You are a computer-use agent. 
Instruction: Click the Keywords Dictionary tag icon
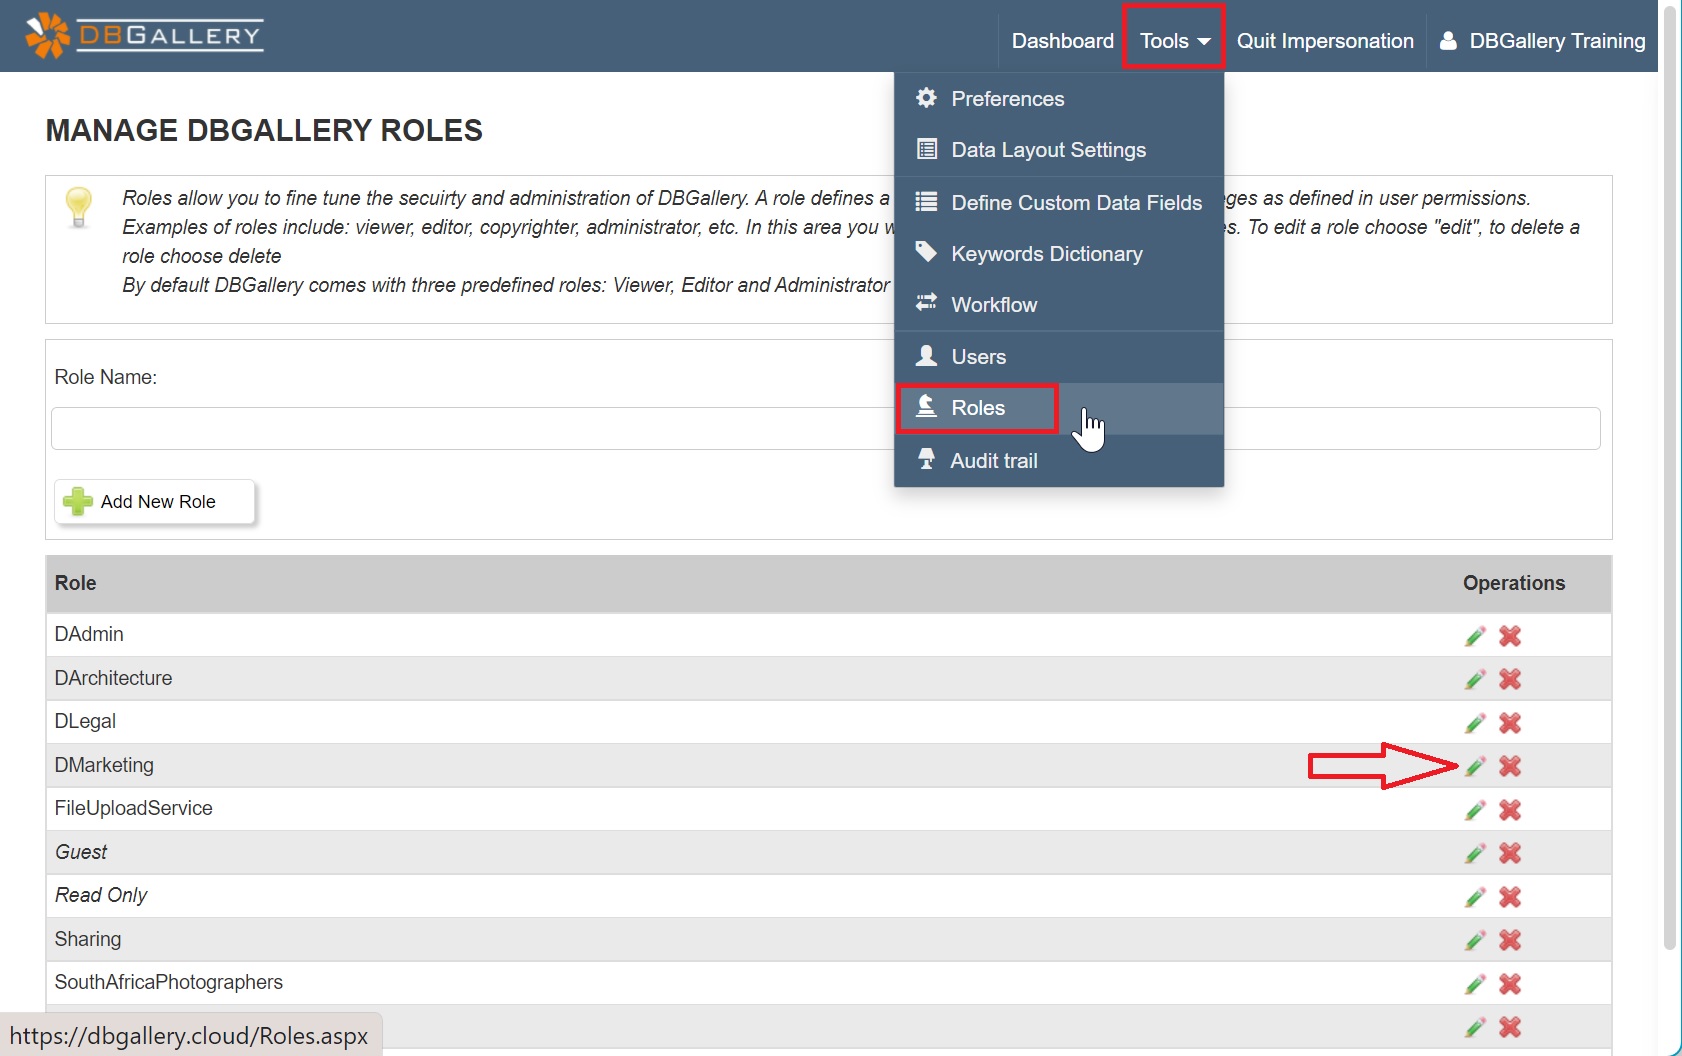[x=926, y=252]
